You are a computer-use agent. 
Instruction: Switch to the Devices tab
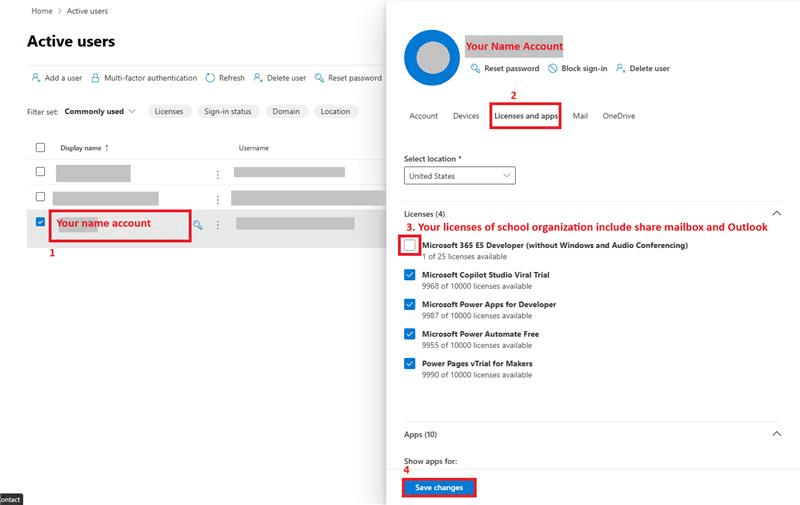pos(466,116)
